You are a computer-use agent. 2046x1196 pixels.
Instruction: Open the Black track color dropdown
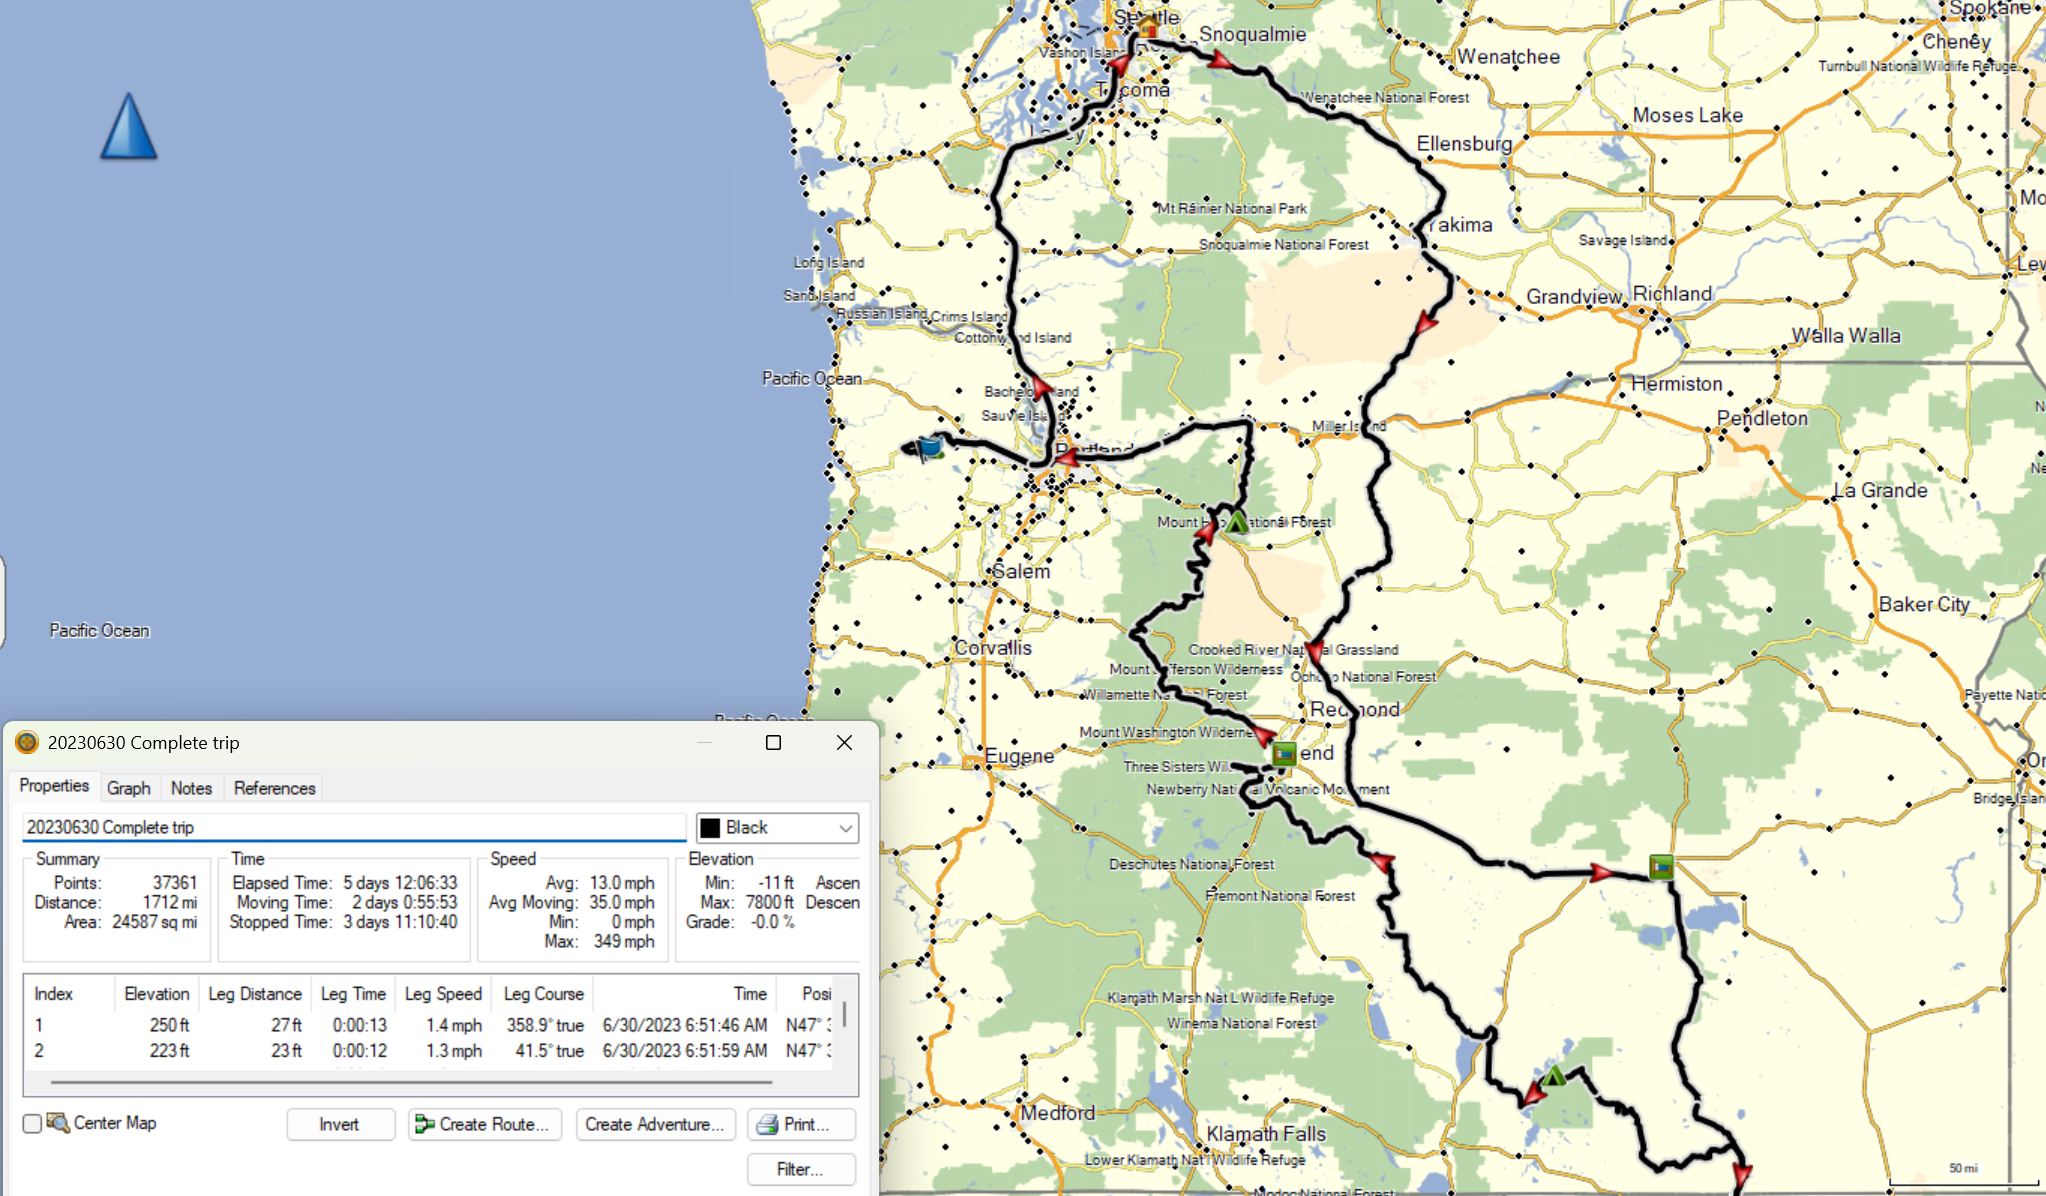pyautogui.click(x=845, y=828)
